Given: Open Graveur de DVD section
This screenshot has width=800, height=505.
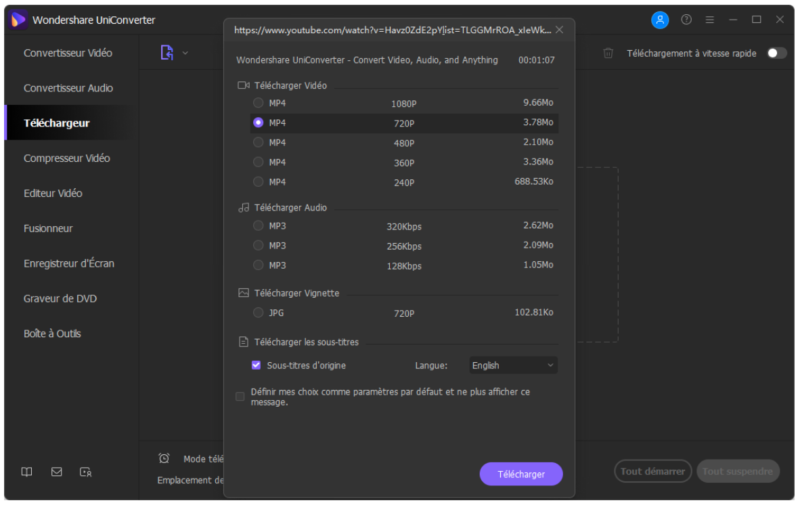Looking at the screenshot, I should 60,298.
